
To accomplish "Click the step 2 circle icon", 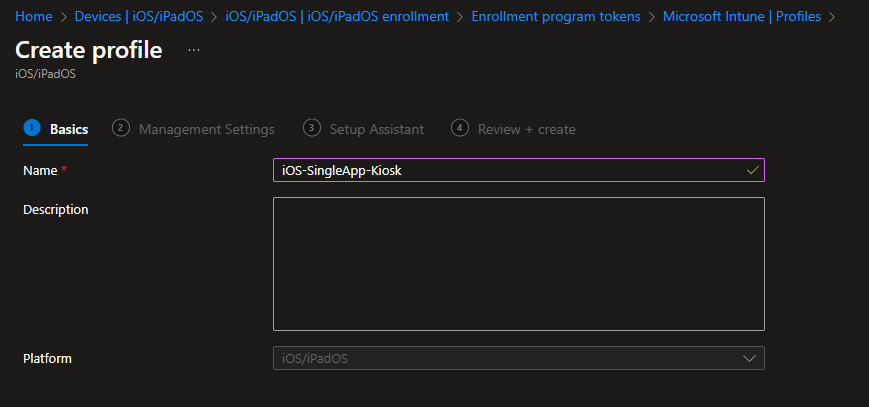I will (121, 128).
